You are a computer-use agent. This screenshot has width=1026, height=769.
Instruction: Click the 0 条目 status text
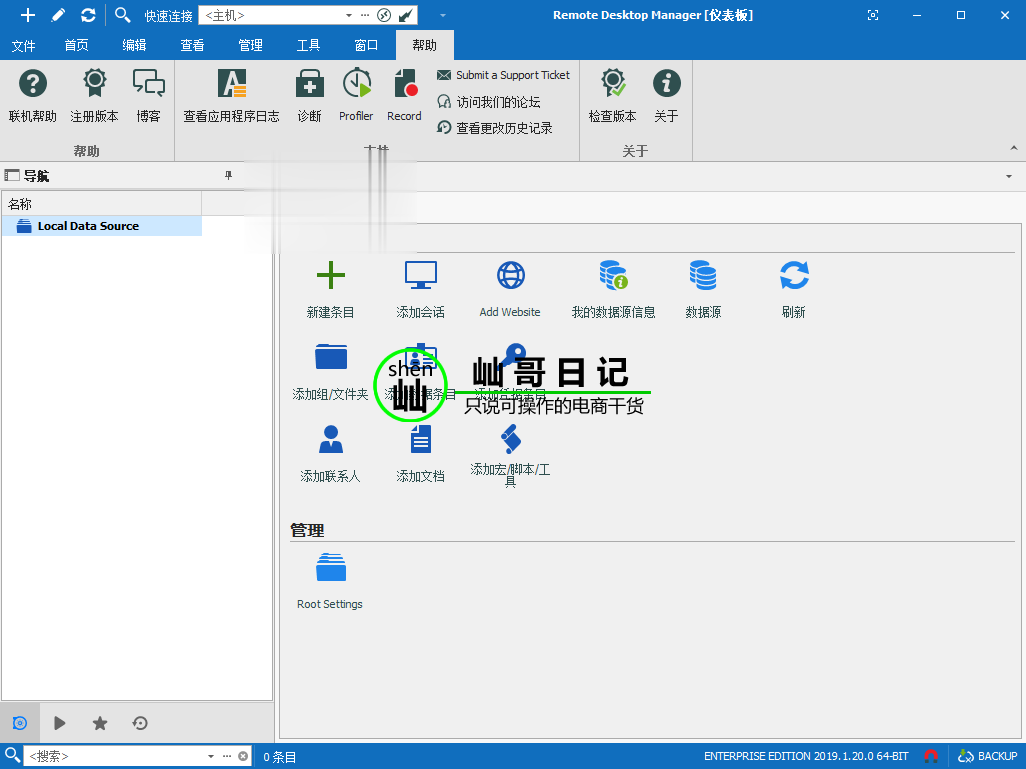(279, 757)
